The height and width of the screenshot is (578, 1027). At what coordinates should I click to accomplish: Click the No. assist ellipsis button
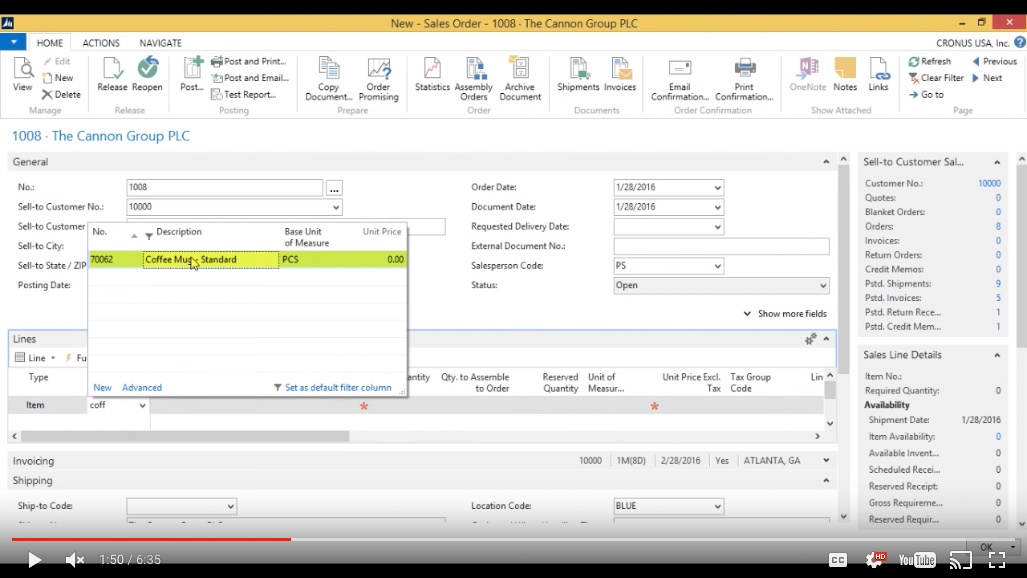[334, 189]
